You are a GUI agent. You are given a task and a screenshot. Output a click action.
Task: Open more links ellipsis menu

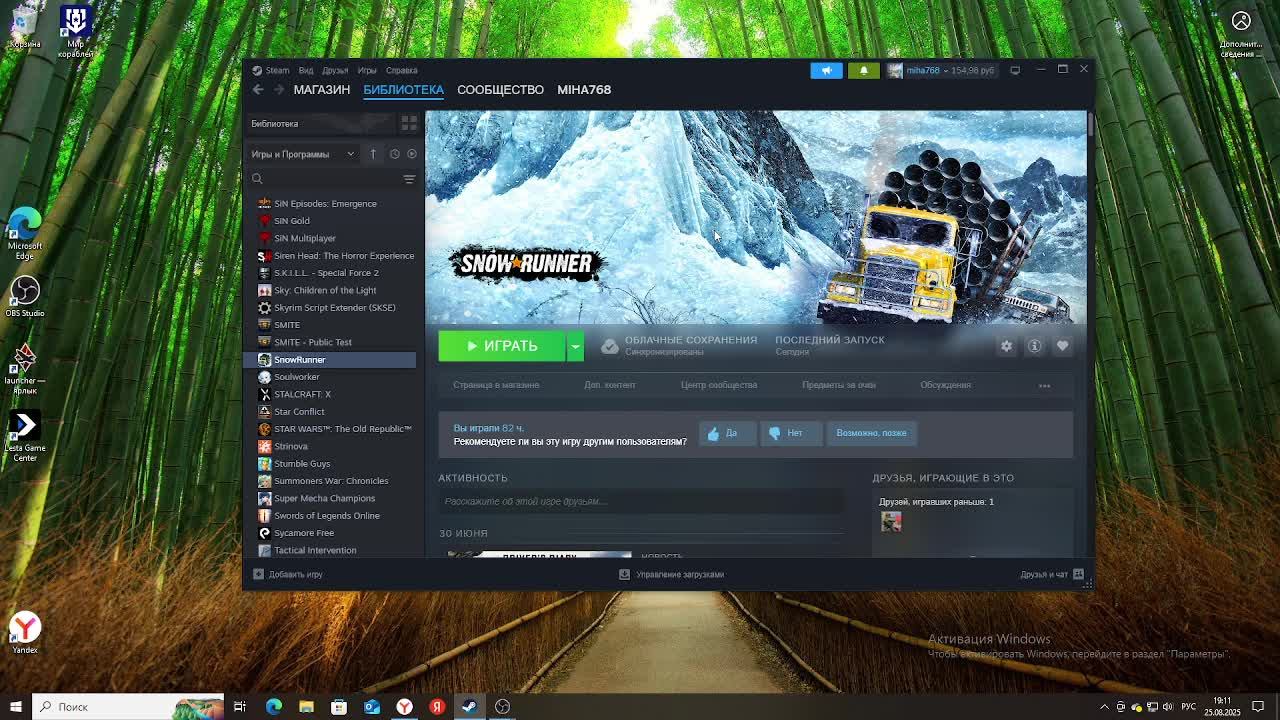[1044, 385]
